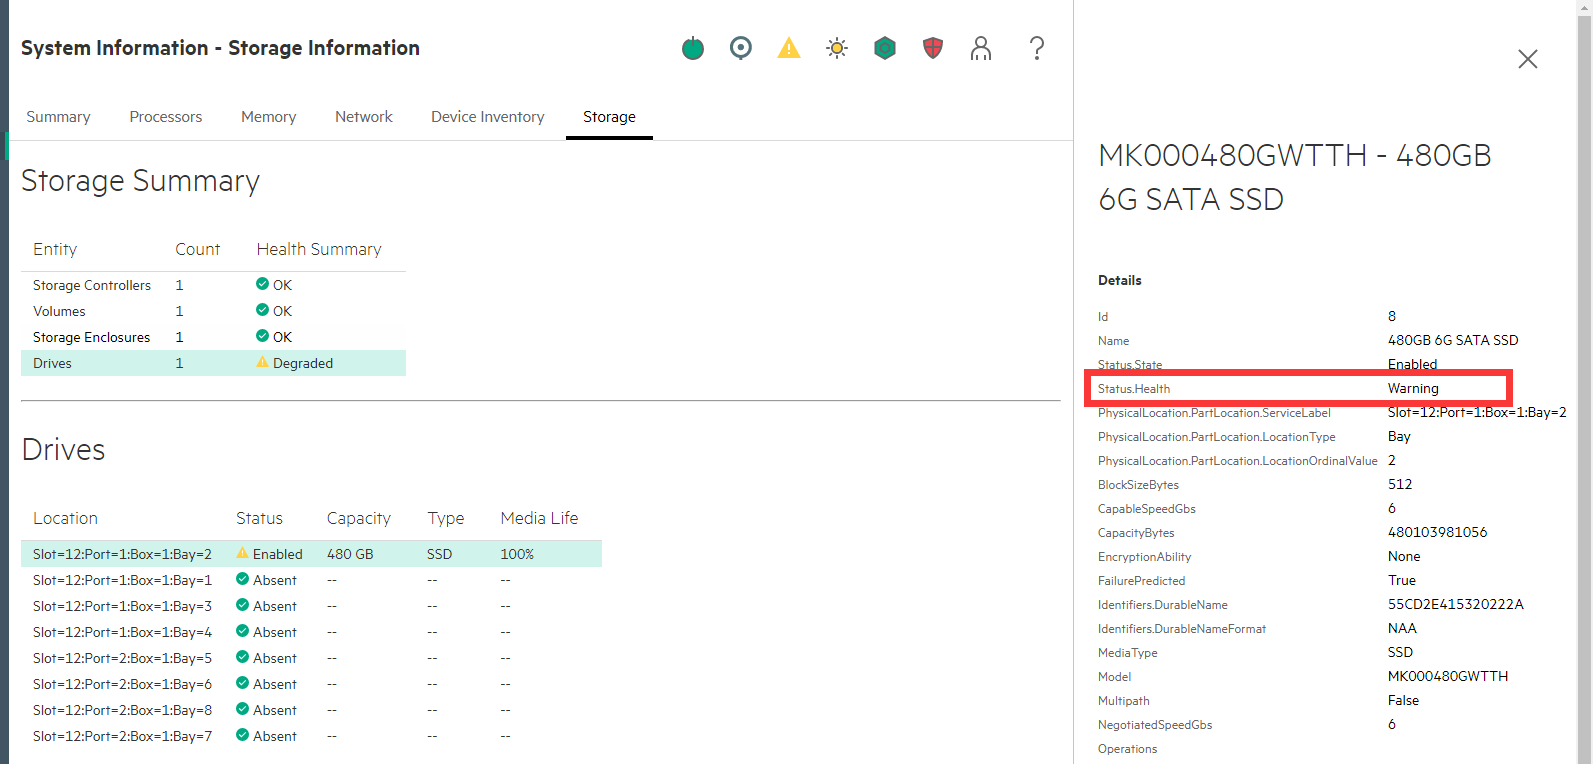Click the green check icon for Bay=5 drive

(x=242, y=657)
